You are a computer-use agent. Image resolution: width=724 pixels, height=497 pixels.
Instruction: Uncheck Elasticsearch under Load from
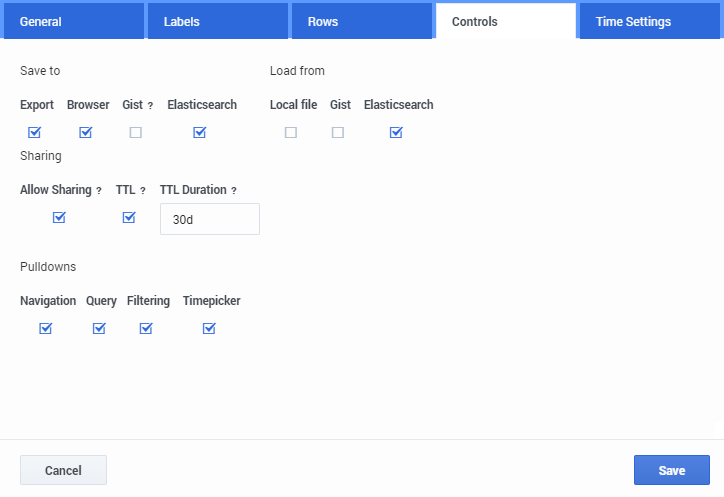coord(396,132)
